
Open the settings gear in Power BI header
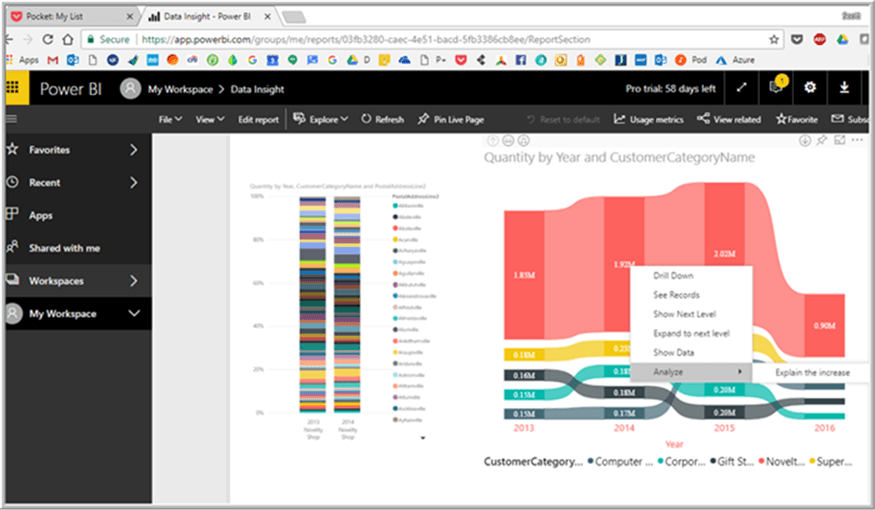point(810,88)
